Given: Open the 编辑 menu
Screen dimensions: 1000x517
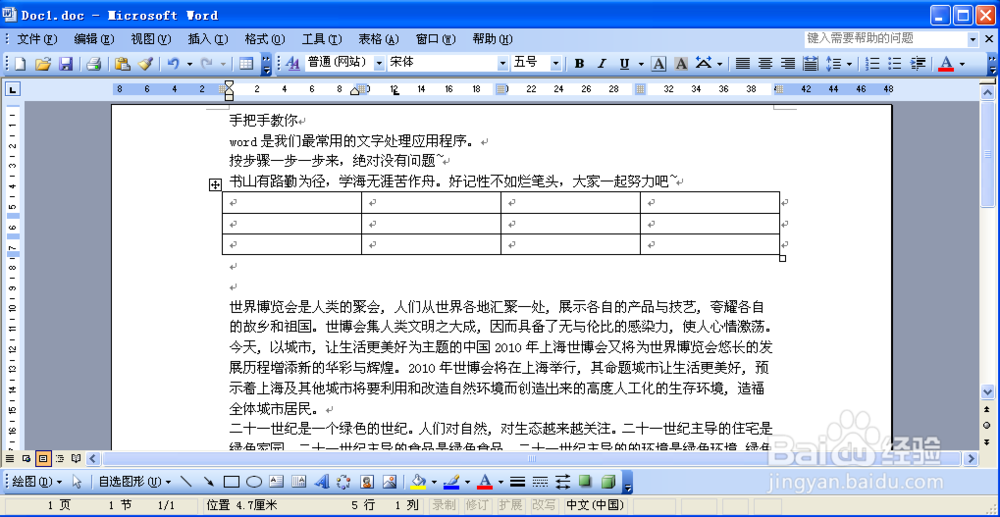Looking at the screenshot, I should pos(94,39).
